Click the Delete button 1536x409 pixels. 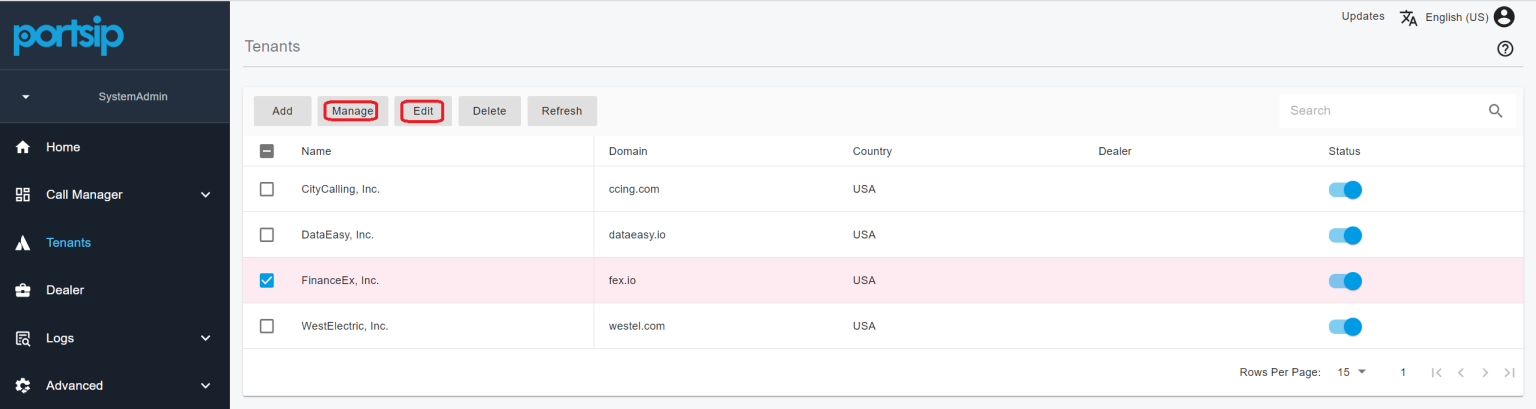[489, 111]
